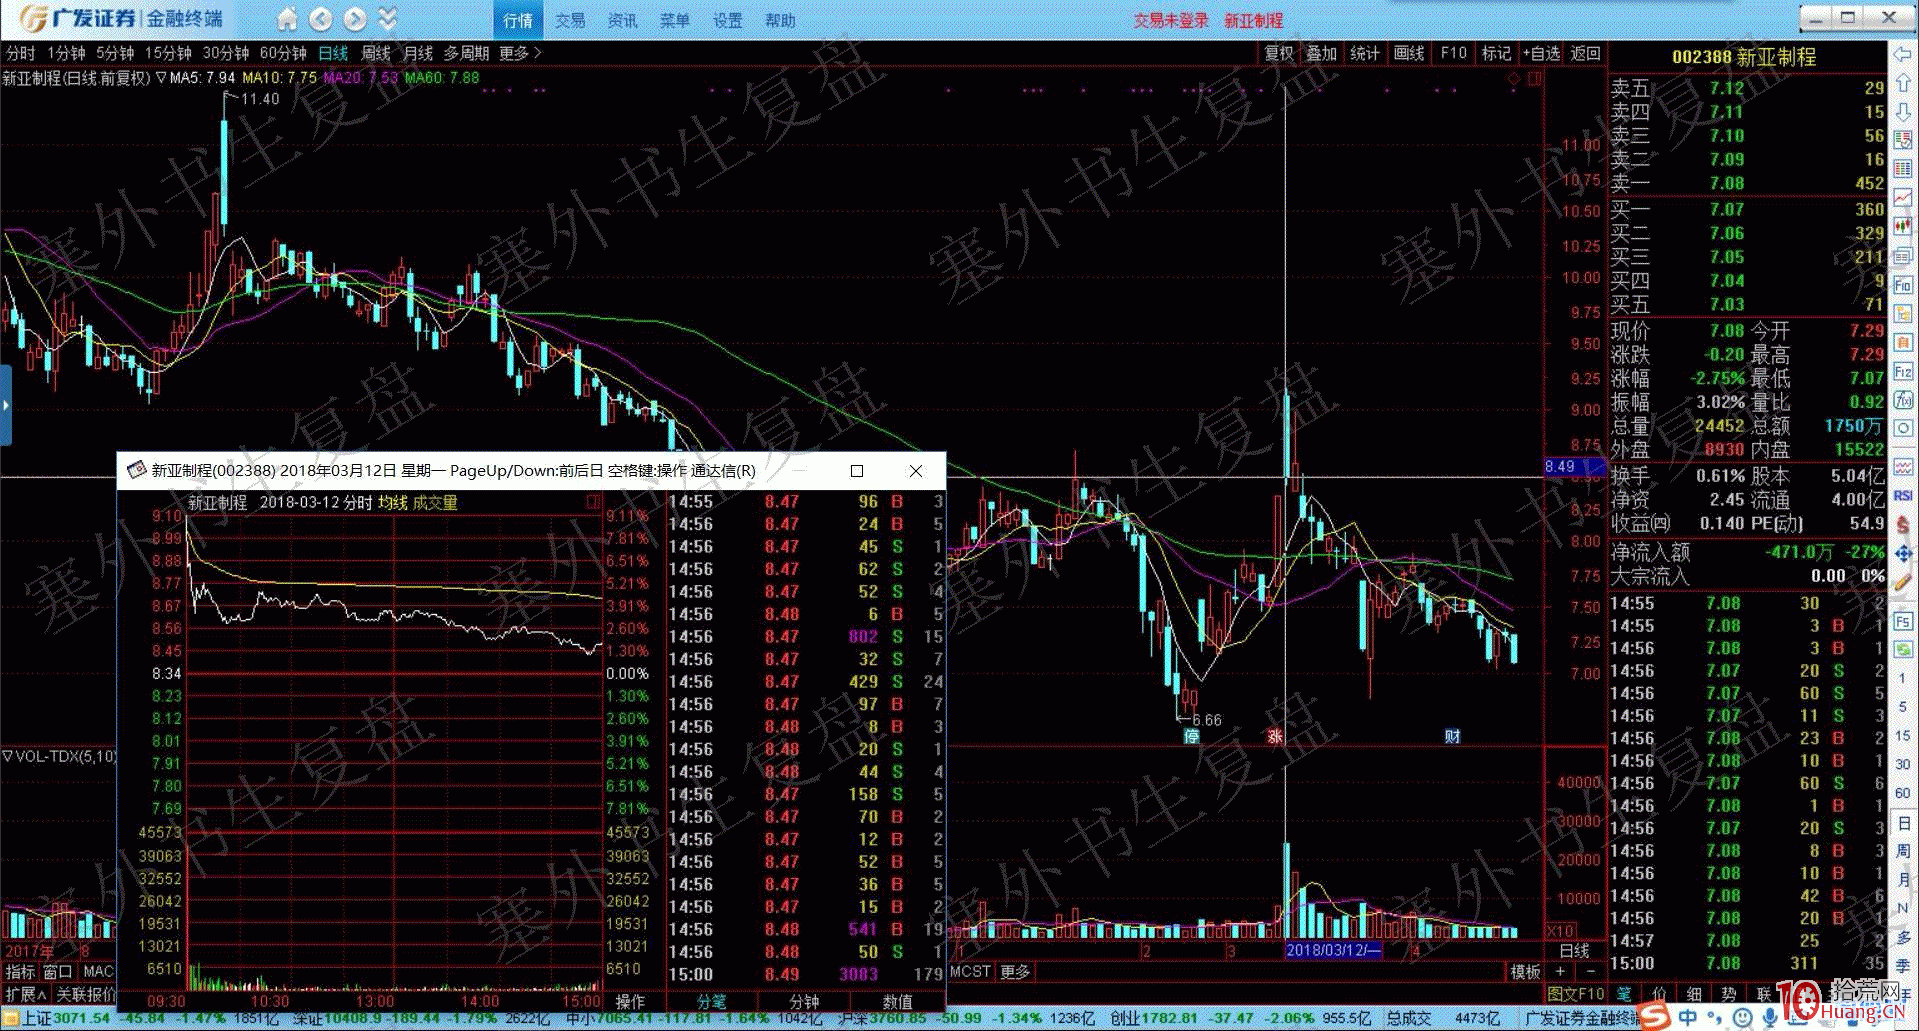Viewport: 1919px width, 1031px height.
Task: Click the F5 sidebar icon
Action: (x=1903, y=621)
